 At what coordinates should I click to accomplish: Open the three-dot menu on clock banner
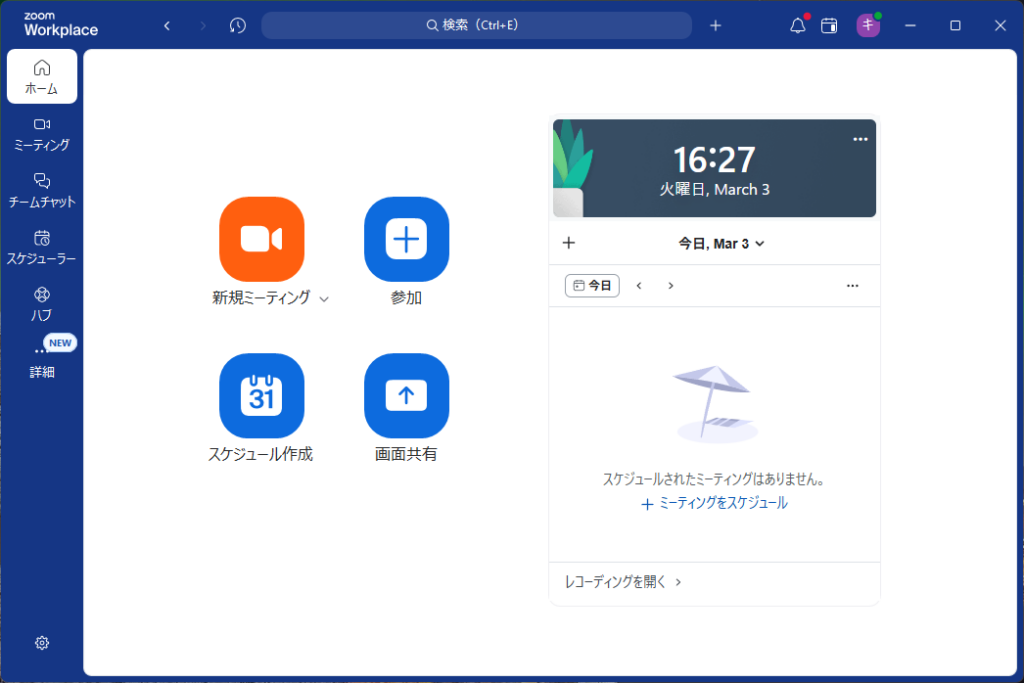pos(860,139)
